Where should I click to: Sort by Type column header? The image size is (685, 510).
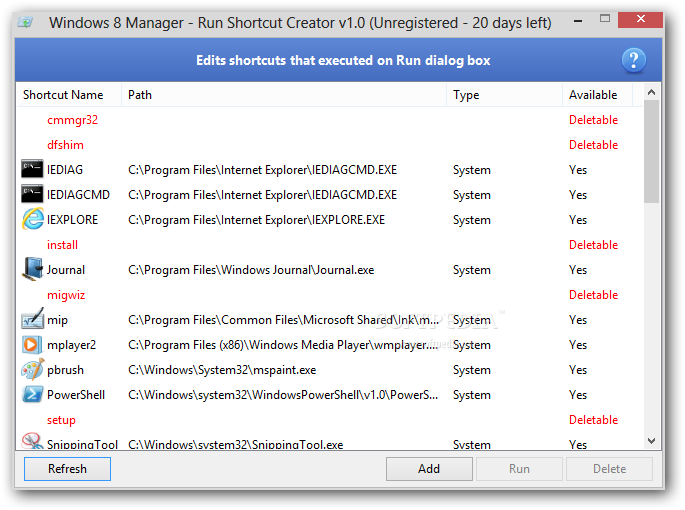[504, 95]
